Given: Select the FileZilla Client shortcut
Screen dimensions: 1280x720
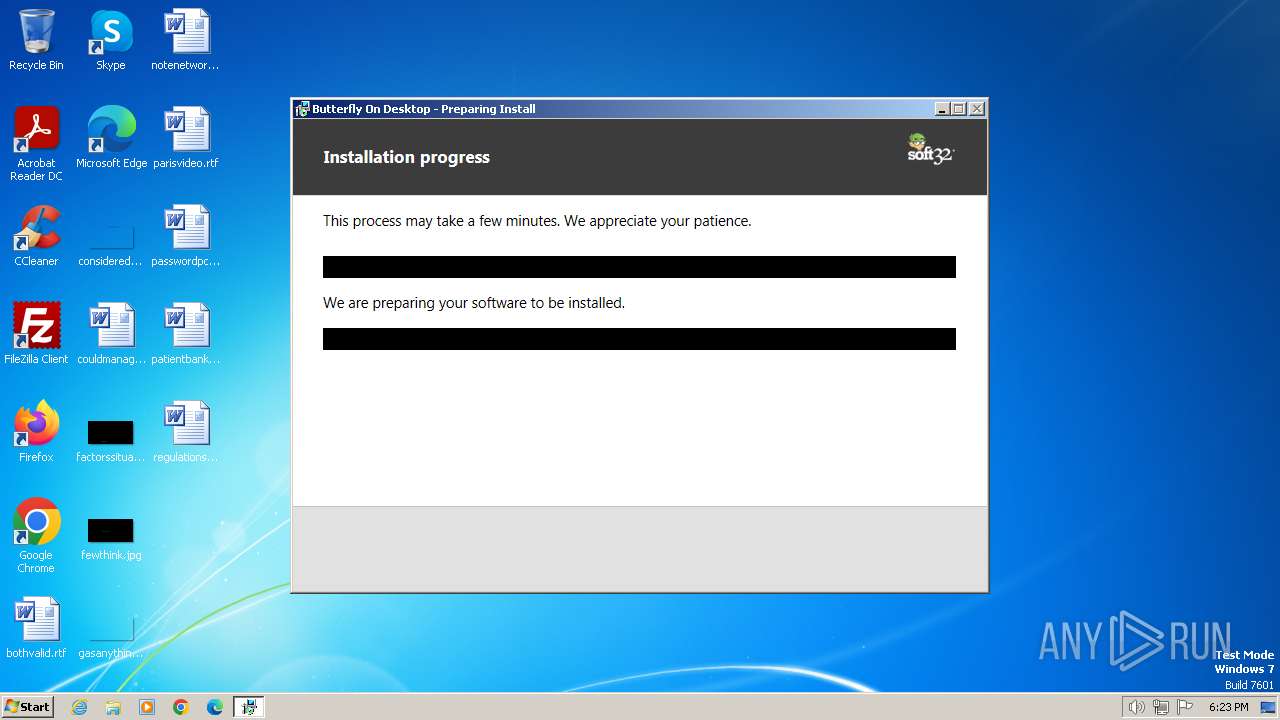Looking at the screenshot, I should [36, 334].
